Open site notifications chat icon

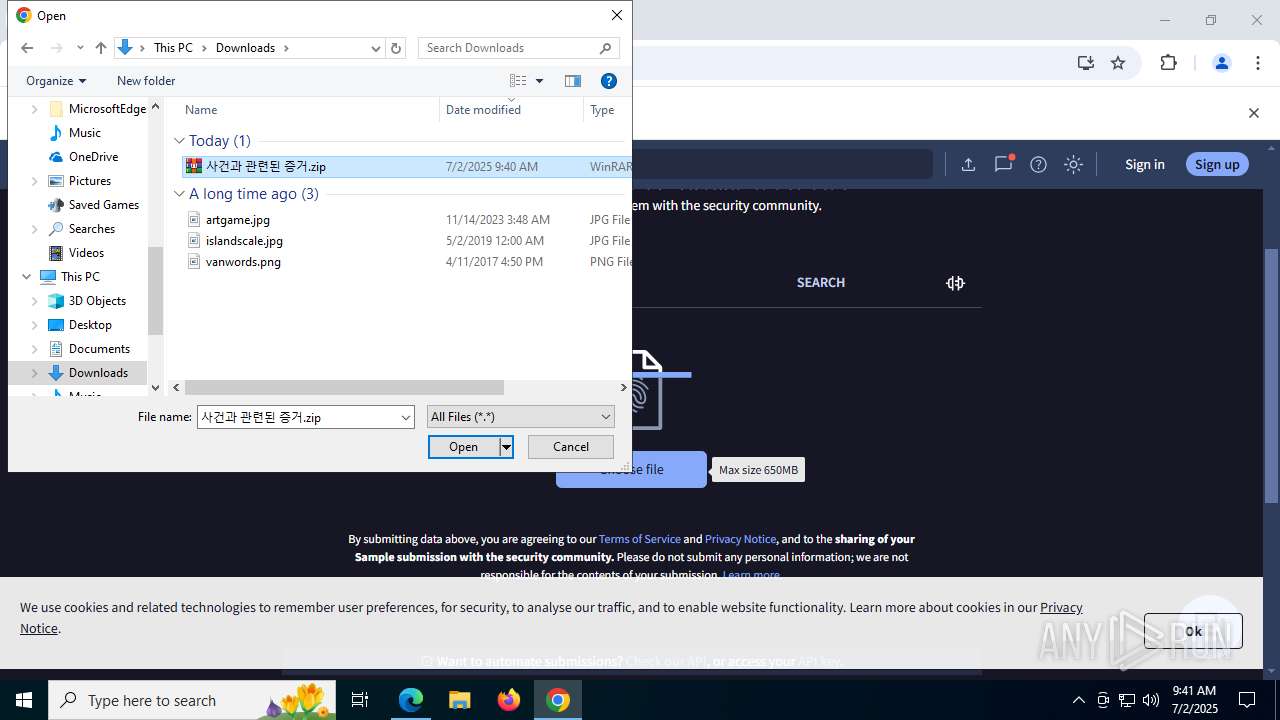(1003, 164)
